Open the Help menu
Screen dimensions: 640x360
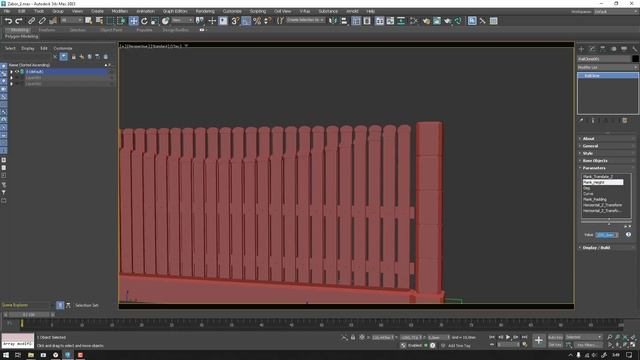[371, 11]
